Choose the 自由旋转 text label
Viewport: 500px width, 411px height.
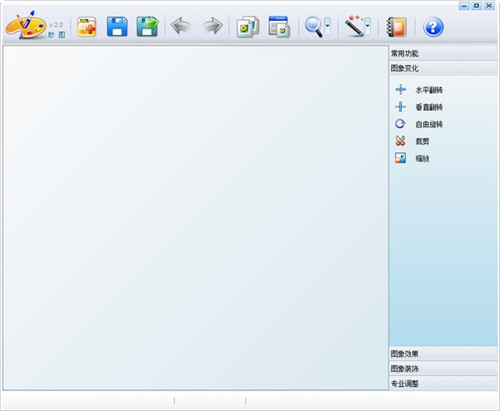pyautogui.click(x=429, y=124)
